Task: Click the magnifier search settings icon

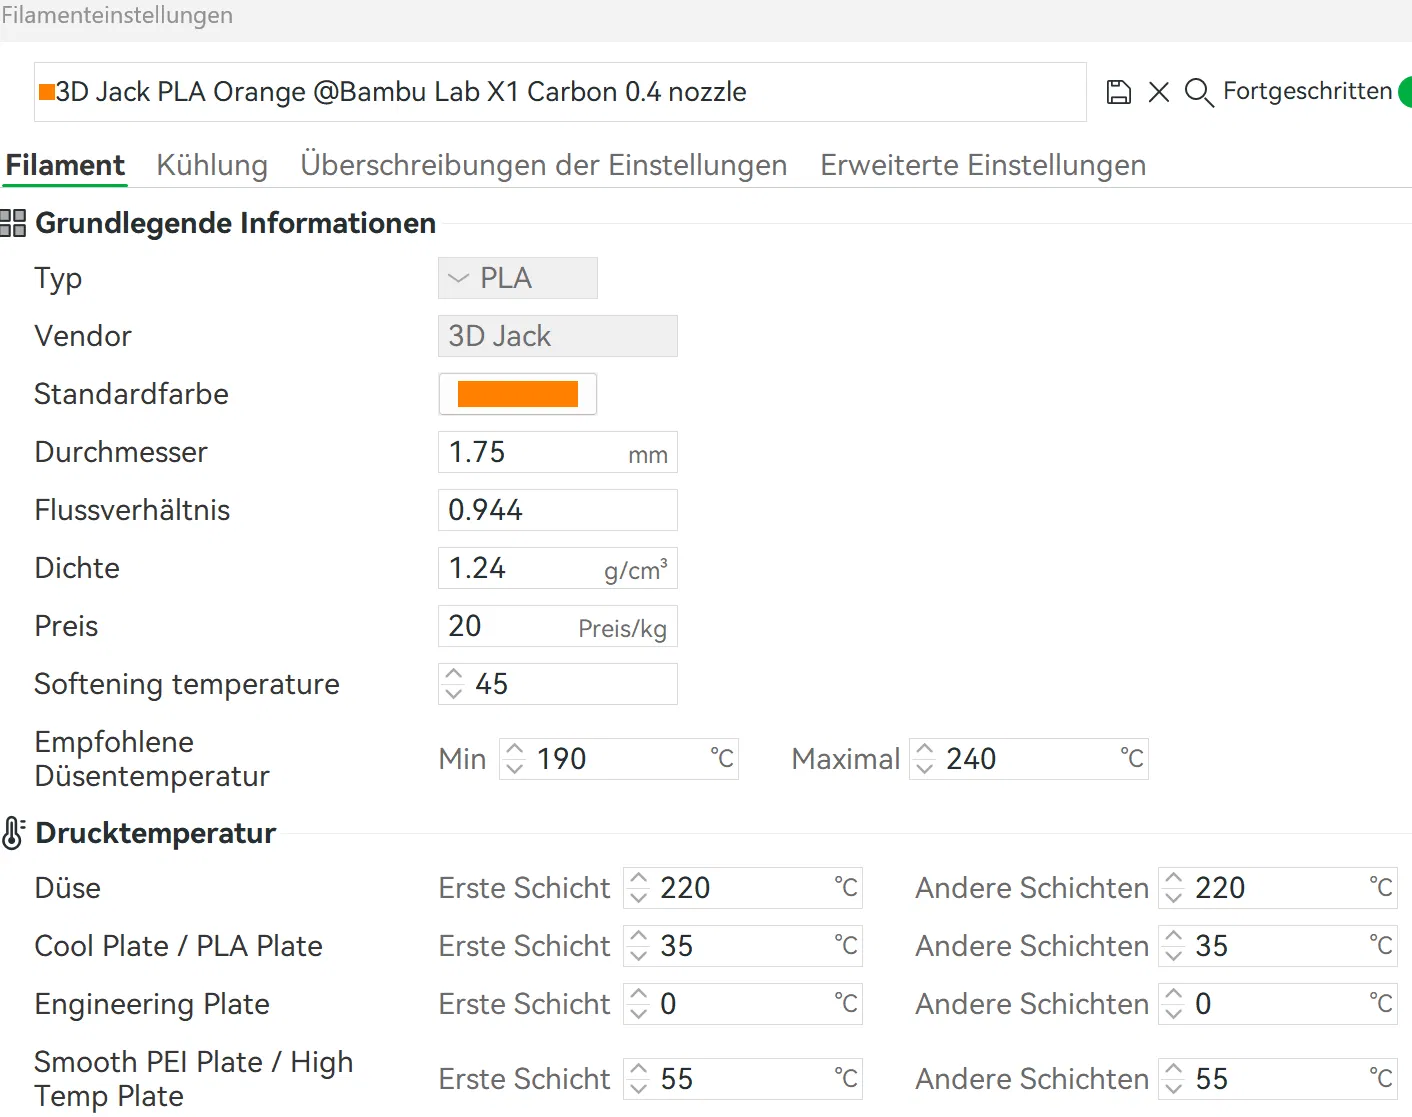Action: [x=1198, y=92]
